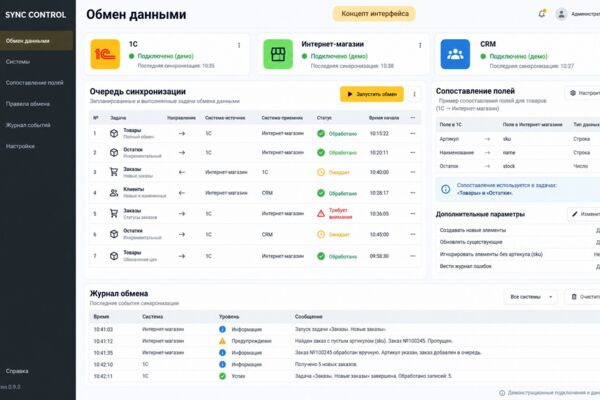The image size is (600, 400).
Task: Click the success icon of the 10:42:11 log entry
Action: [x=222, y=376]
